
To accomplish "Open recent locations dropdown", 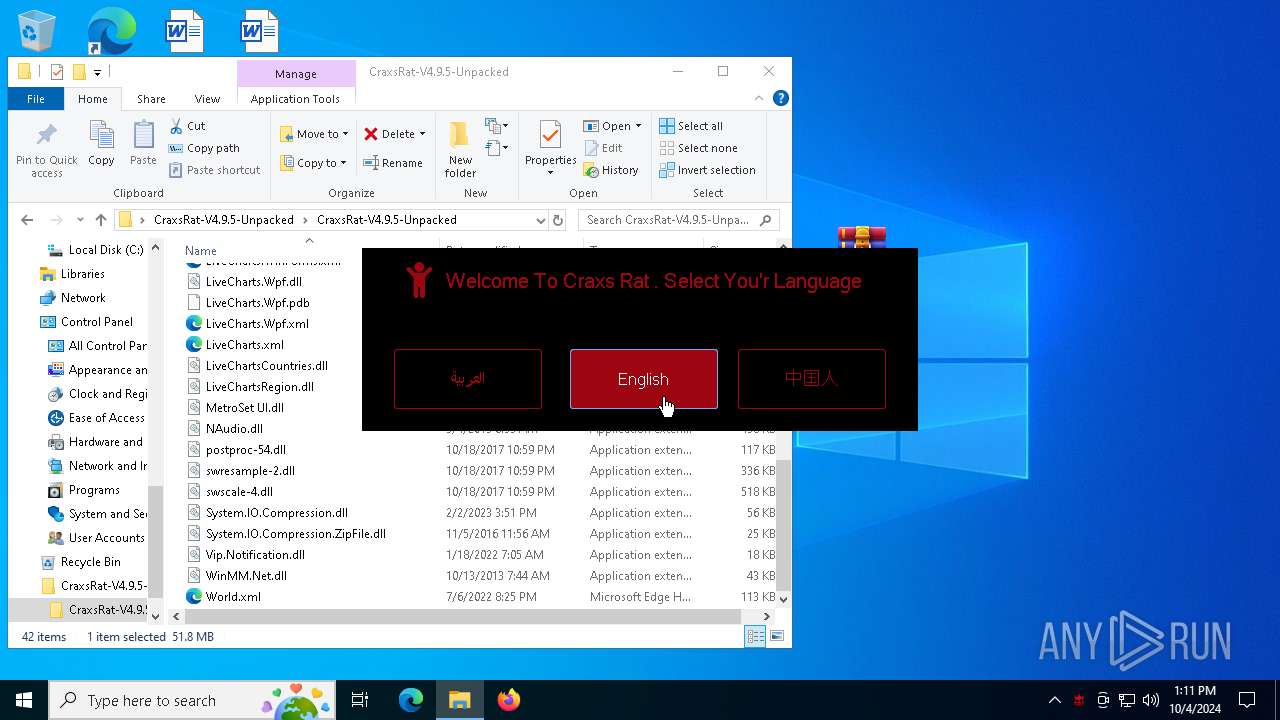I will 80,220.
